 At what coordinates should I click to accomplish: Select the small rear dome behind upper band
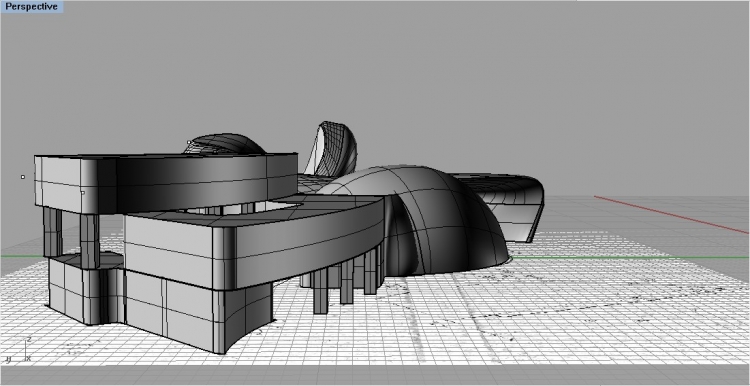pos(225,144)
